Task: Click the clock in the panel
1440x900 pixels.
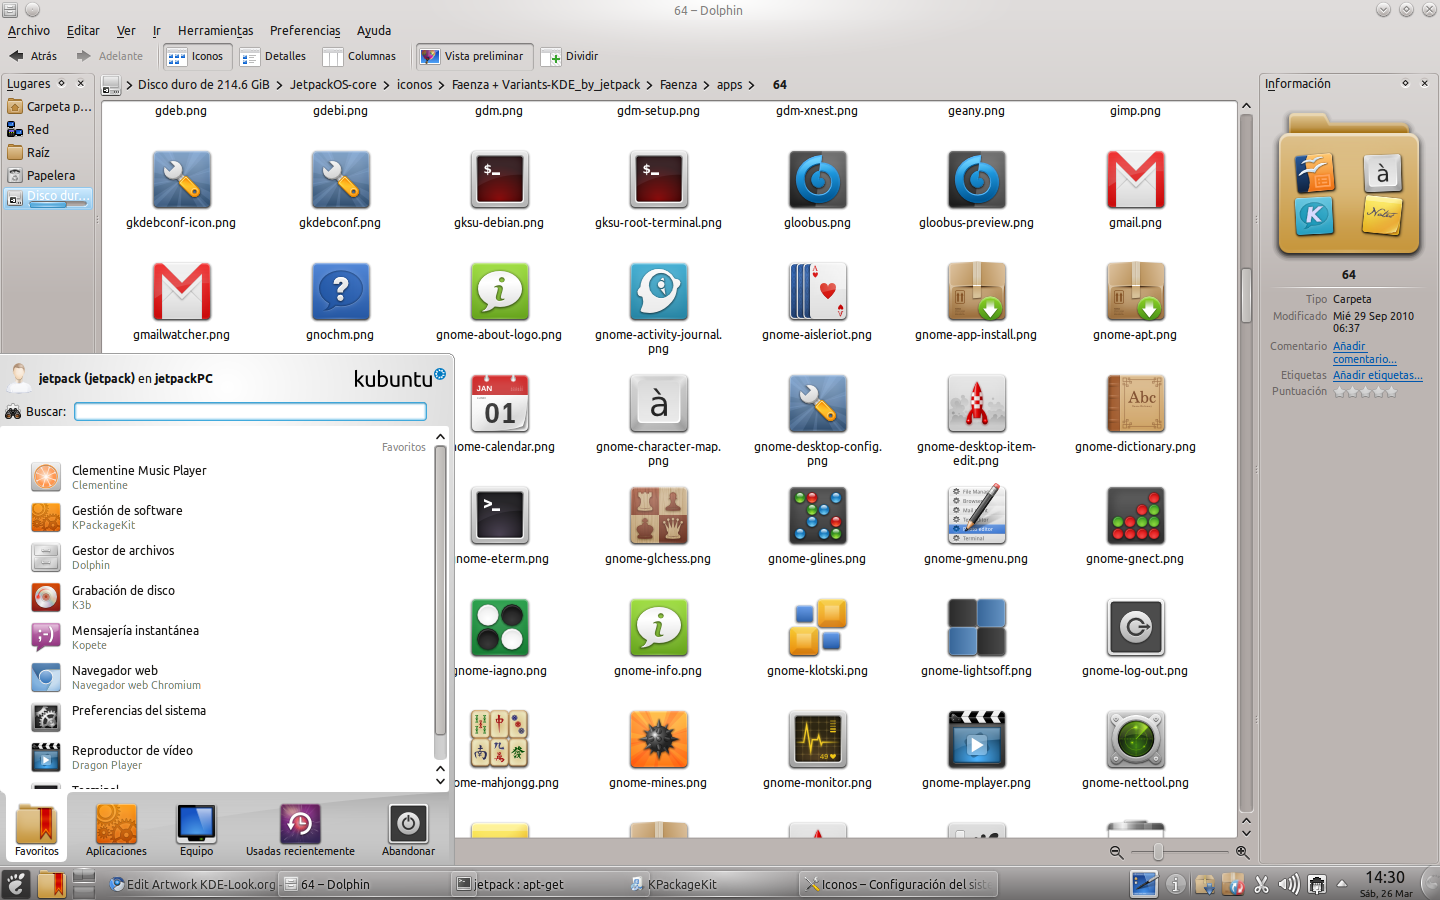Action: coord(1386,884)
